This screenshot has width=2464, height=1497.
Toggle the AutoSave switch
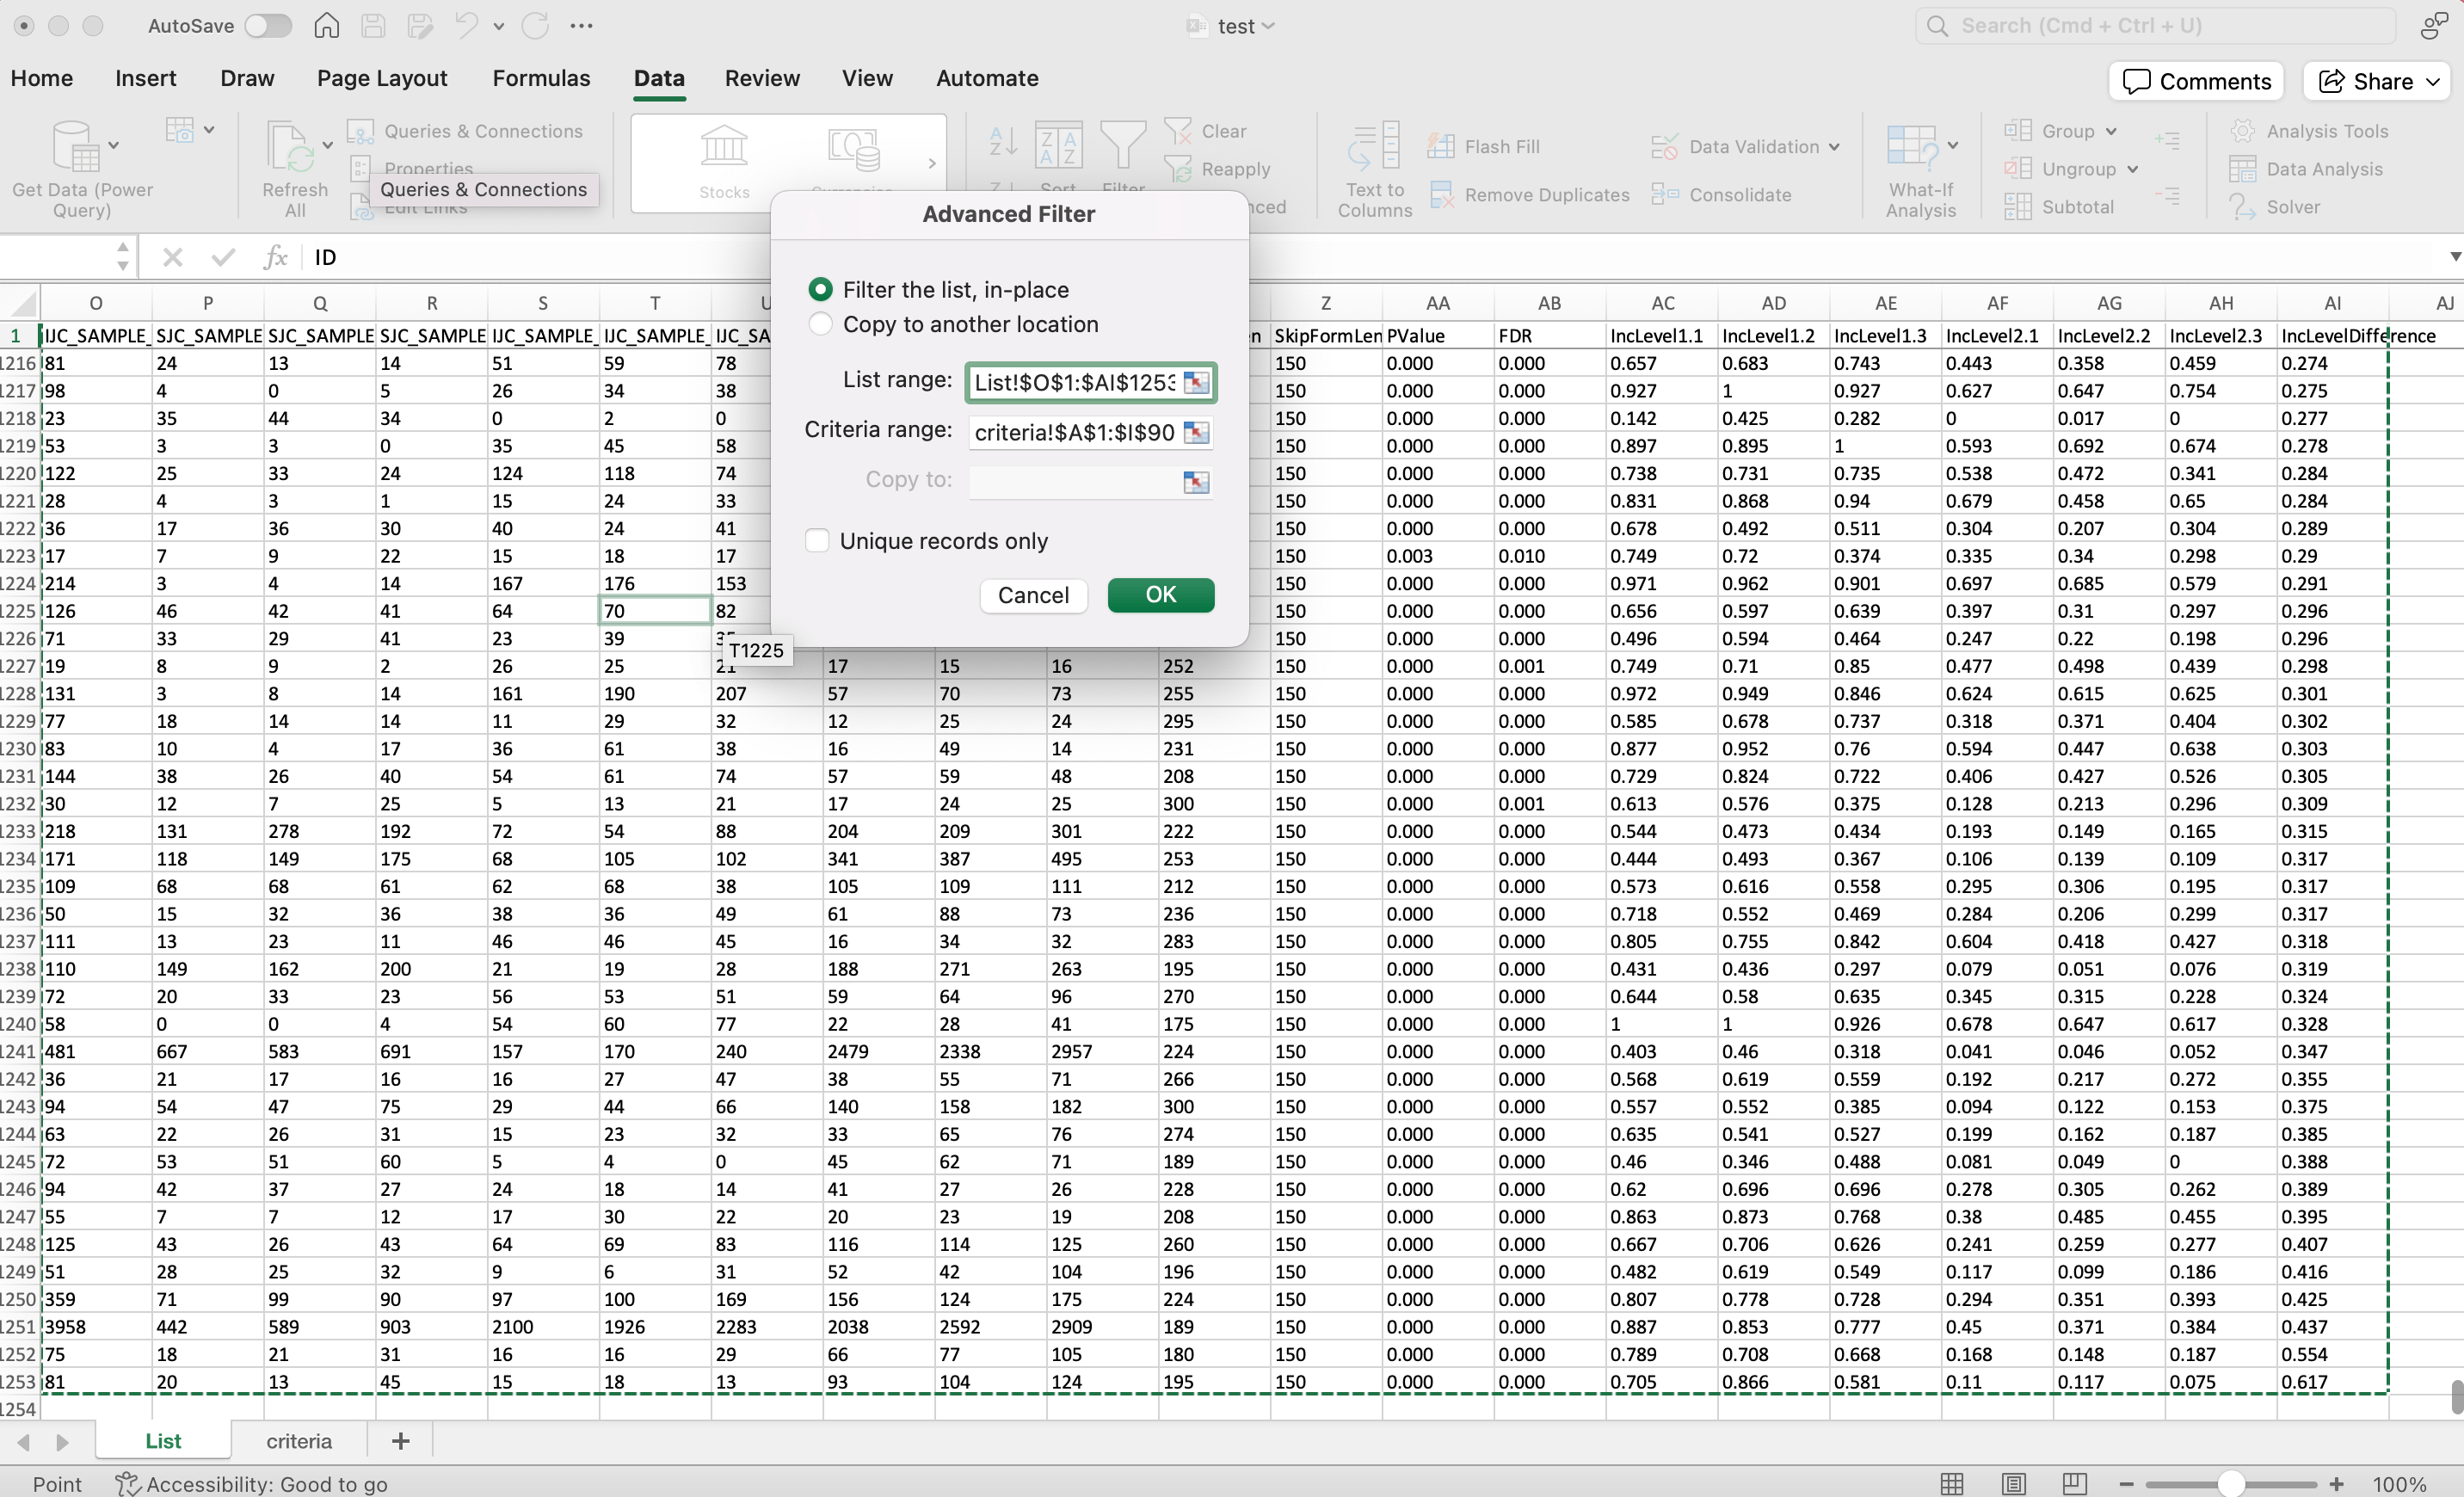point(268,26)
